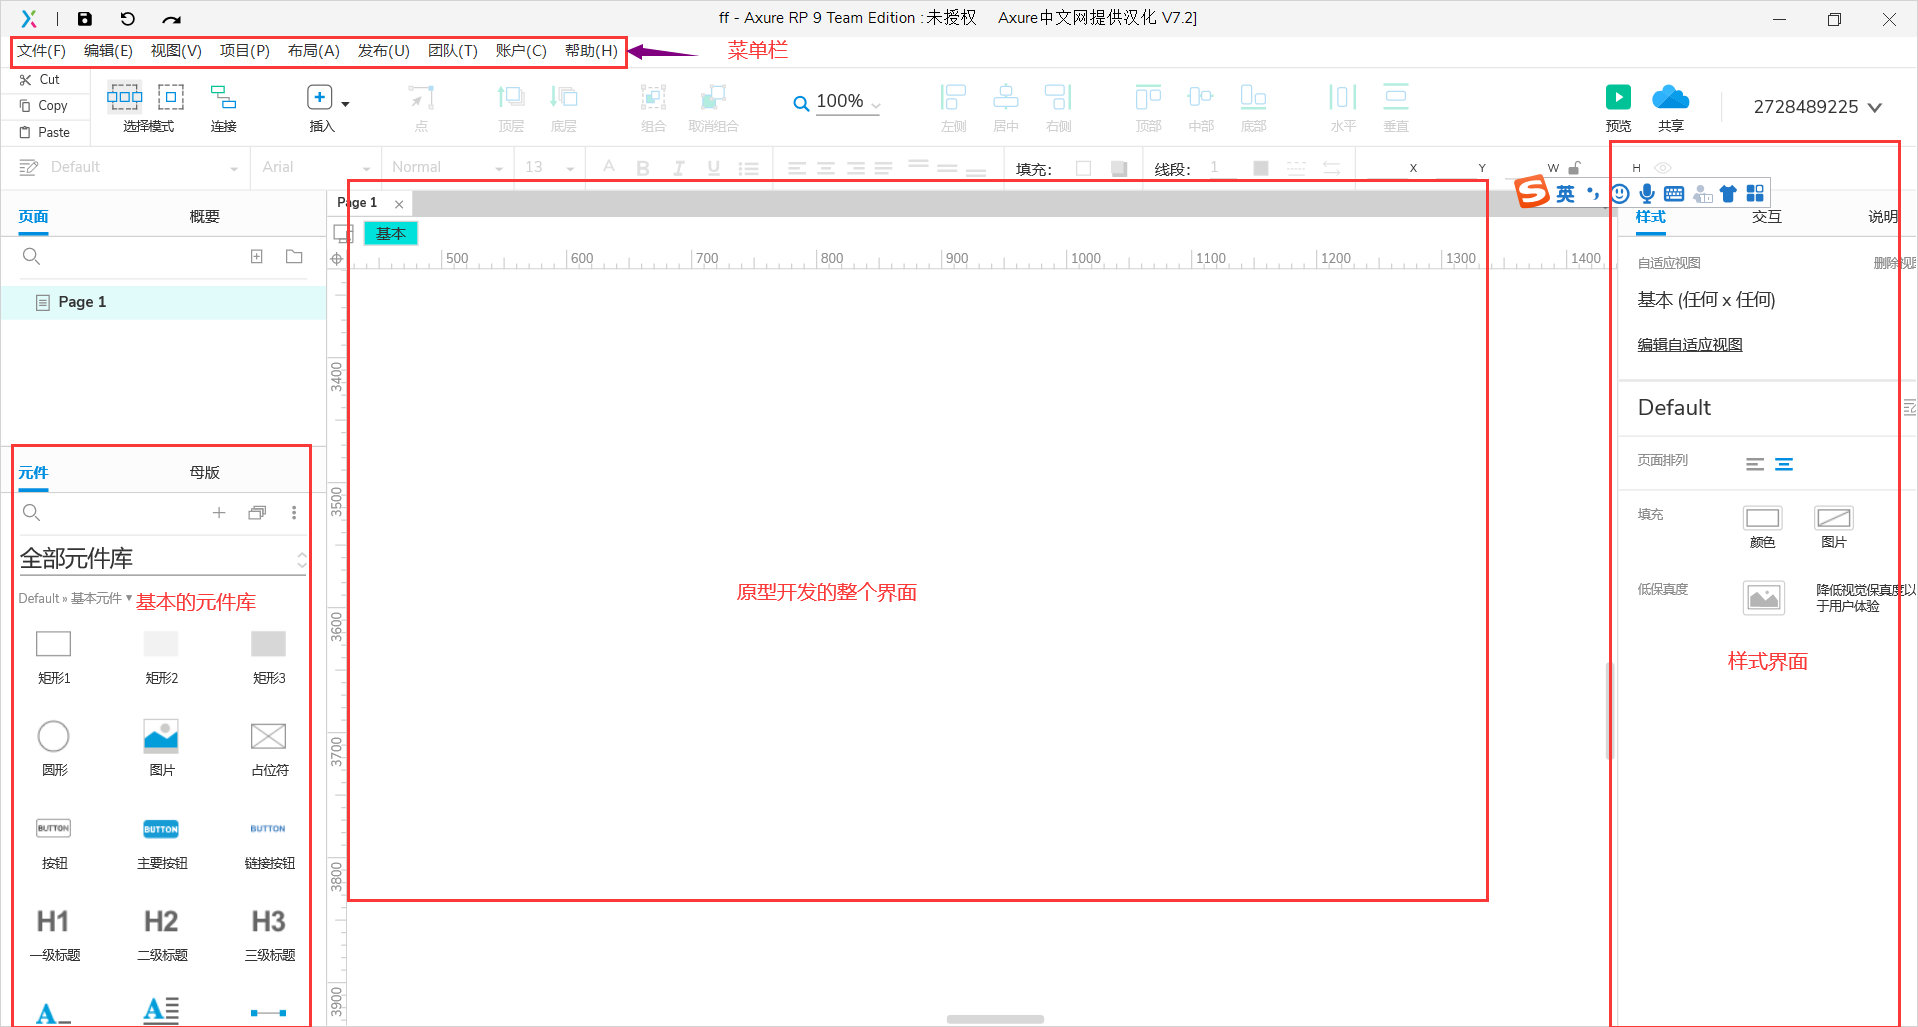
Task: Switch to the 交互 panel tab
Action: (x=1766, y=216)
